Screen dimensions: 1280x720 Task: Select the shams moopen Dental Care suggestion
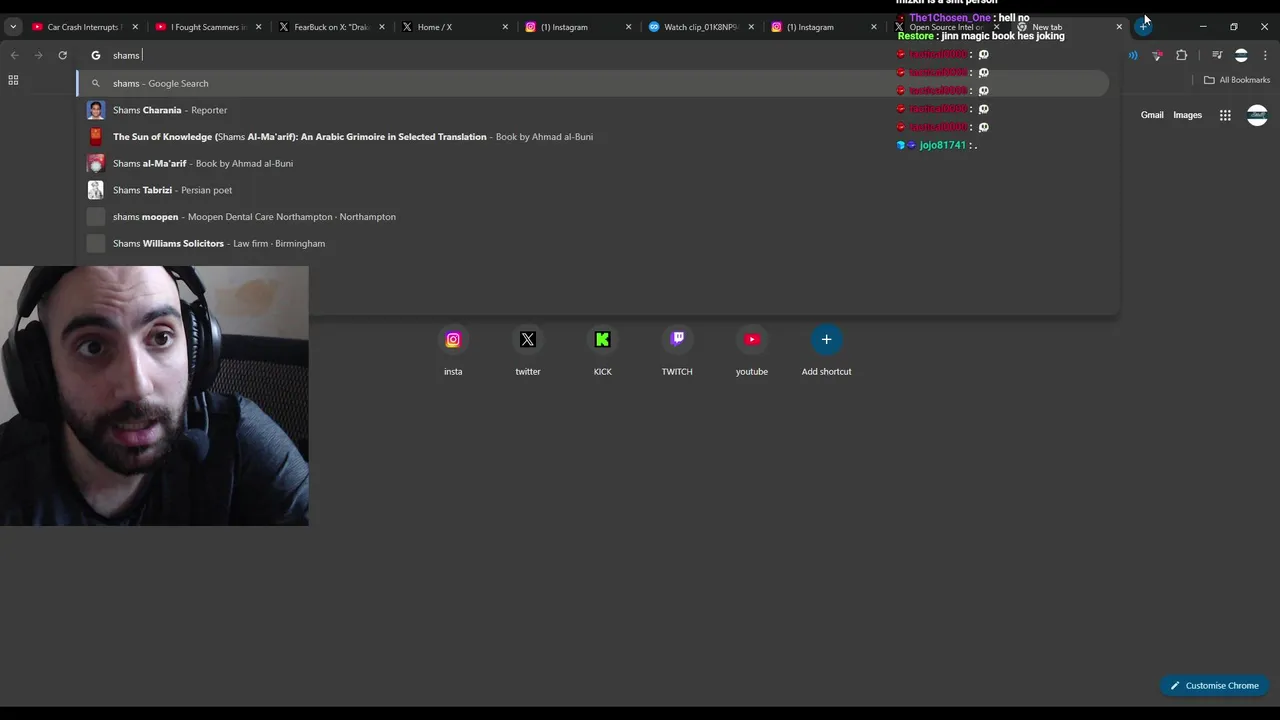594,217
